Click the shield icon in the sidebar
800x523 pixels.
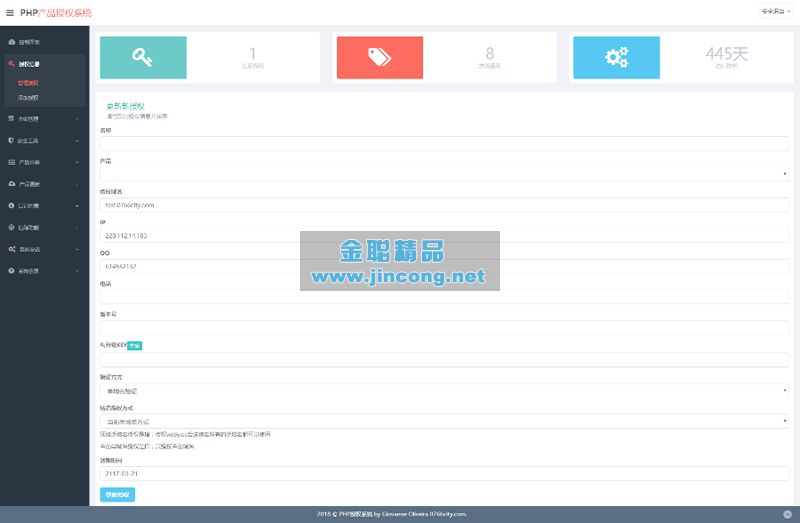pyautogui.click(x=11, y=140)
